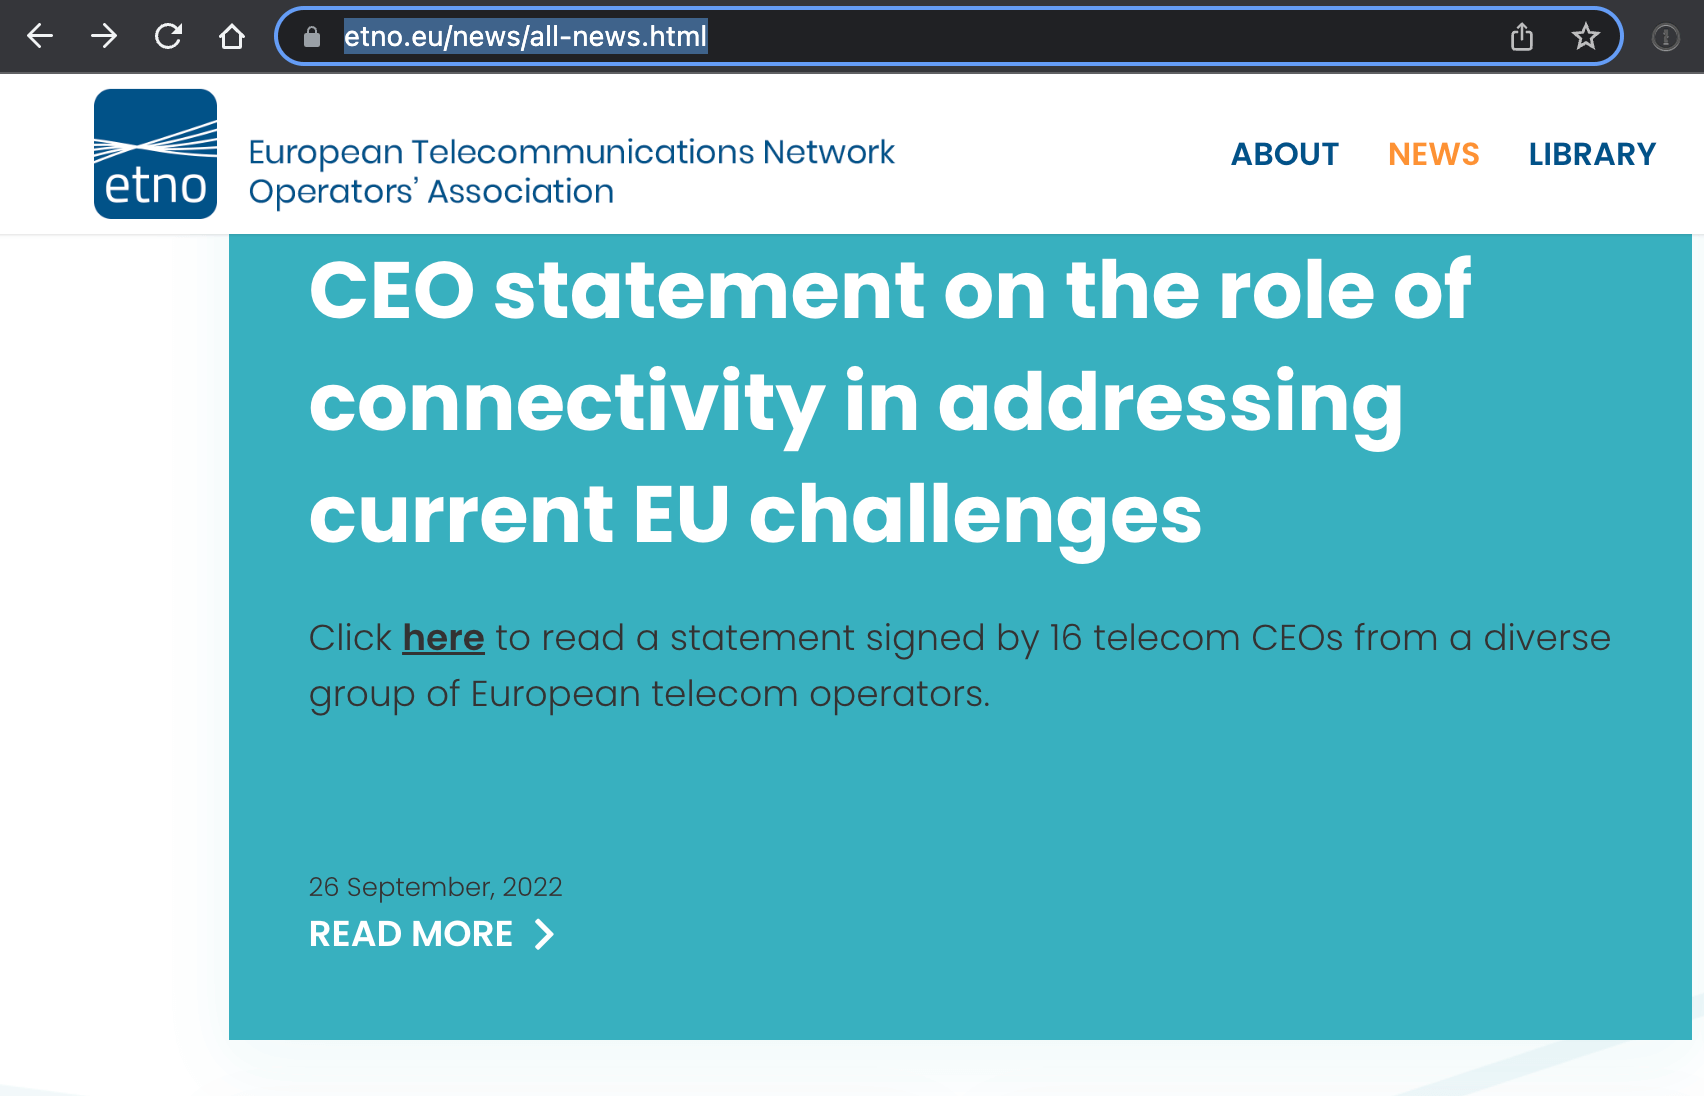Click the European Telecommunications Network Operators' Association title
This screenshot has width=1704, height=1096.
(x=571, y=171)
